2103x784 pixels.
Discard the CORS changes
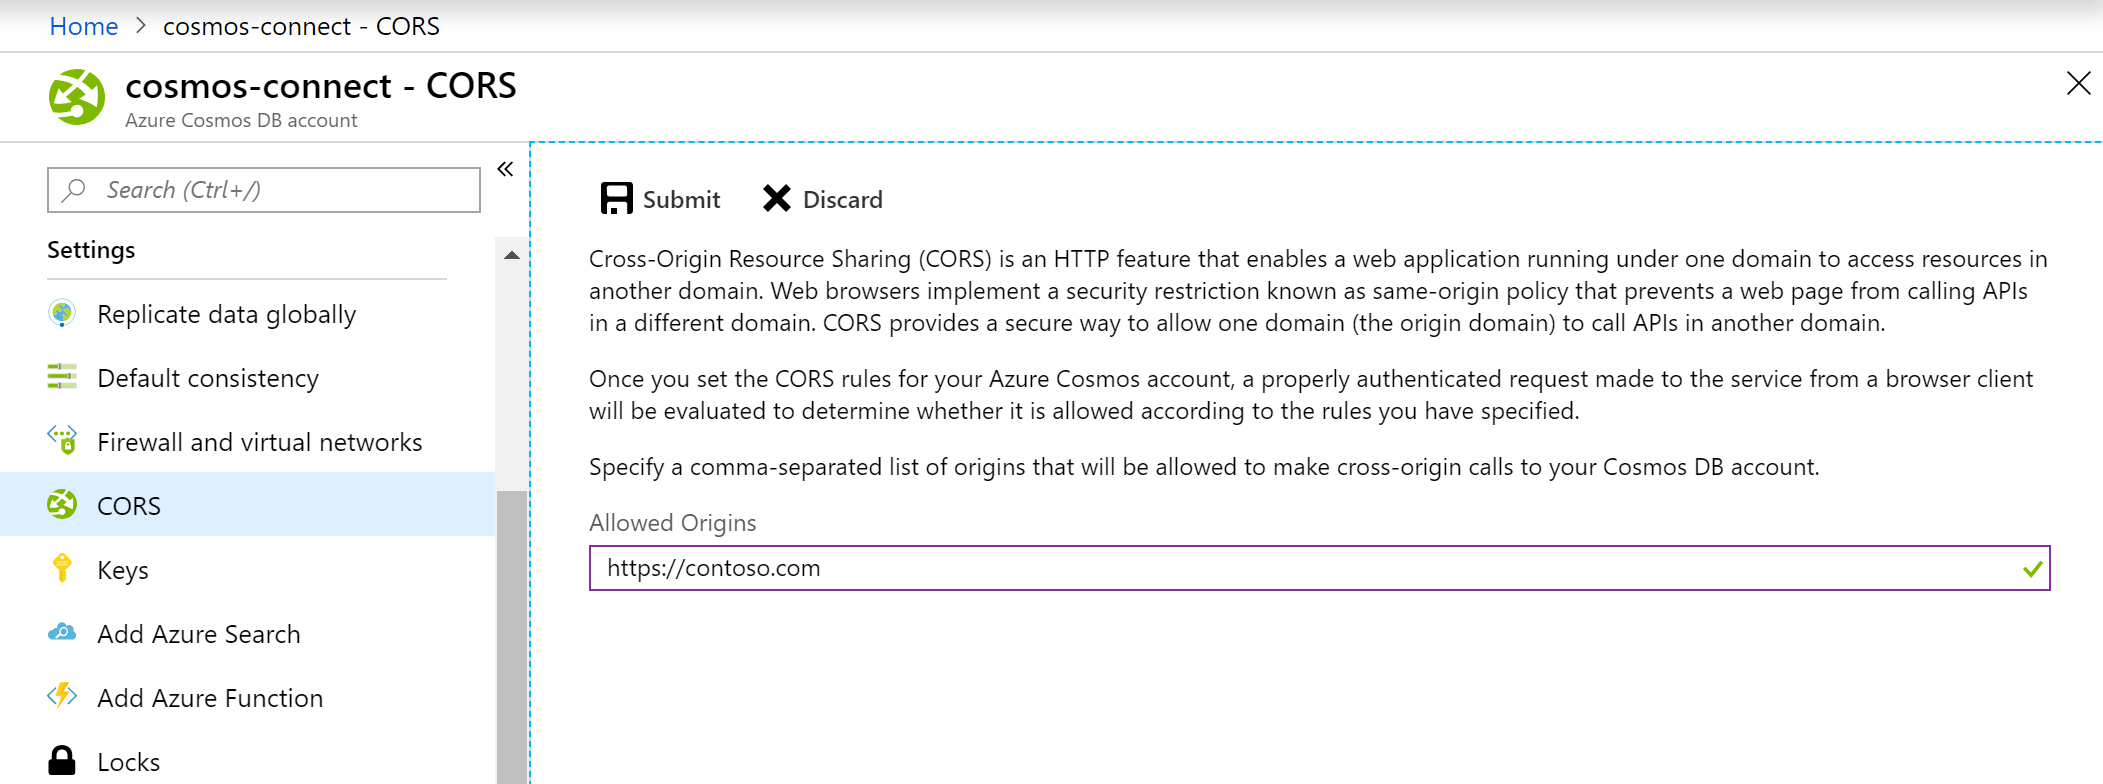coord(822,199)
